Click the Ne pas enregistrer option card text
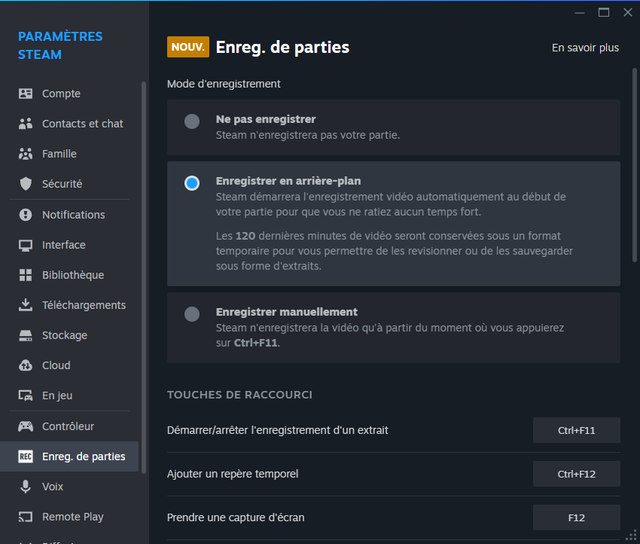This screenshot has height=544, width=640. (308, 127)
